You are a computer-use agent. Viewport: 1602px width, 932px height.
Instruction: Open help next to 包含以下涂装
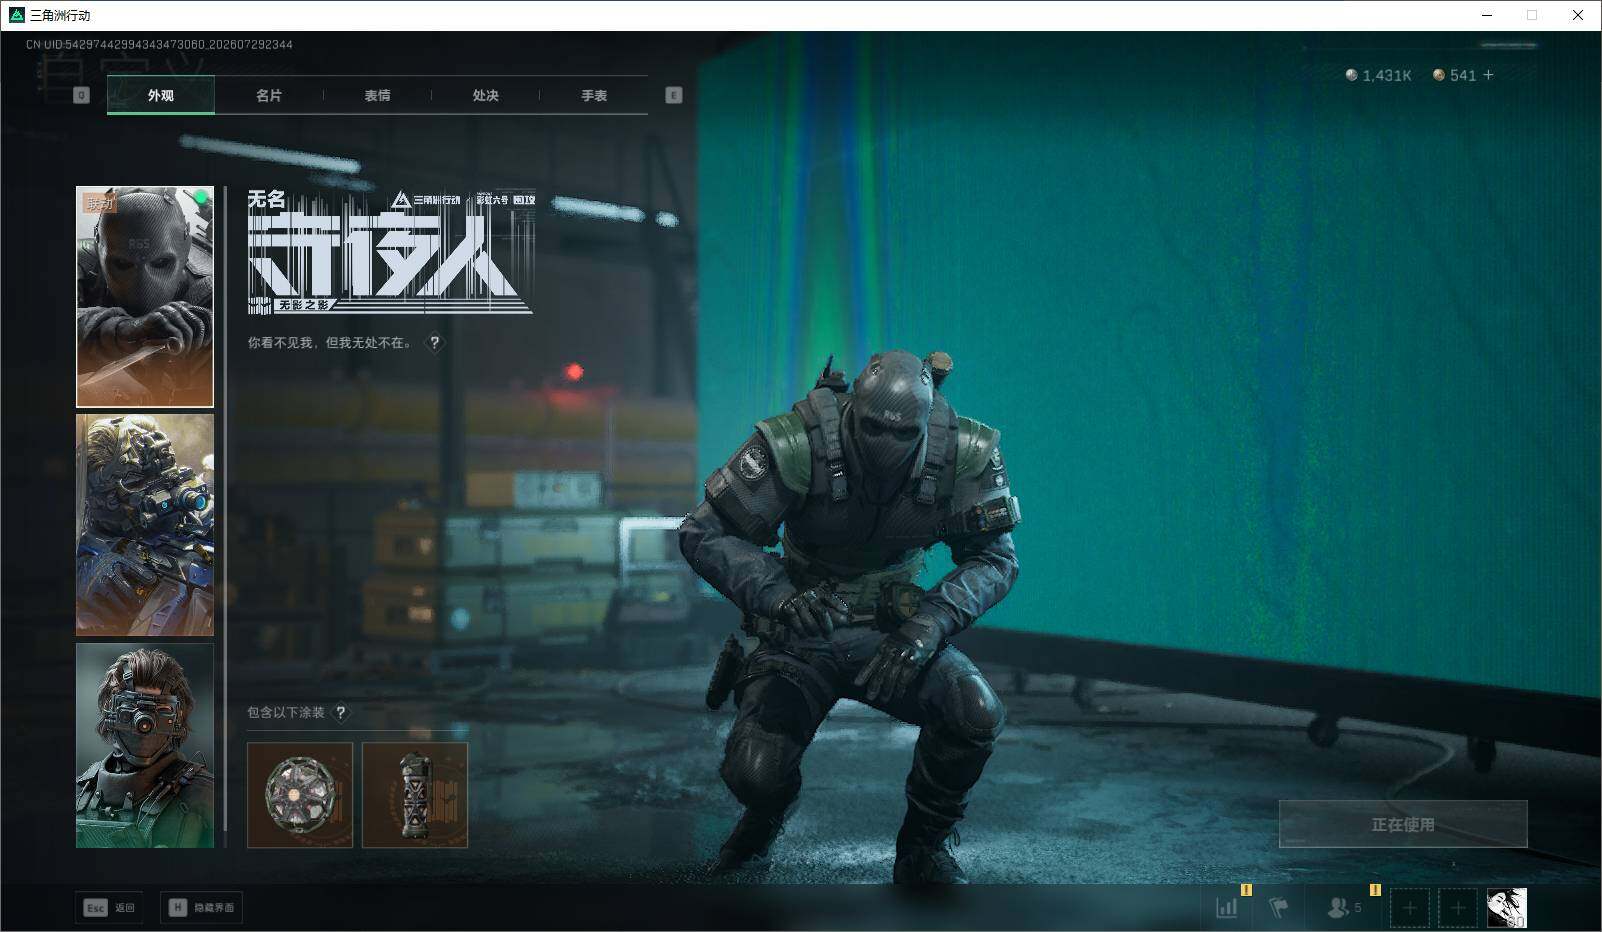pos(340,712)
